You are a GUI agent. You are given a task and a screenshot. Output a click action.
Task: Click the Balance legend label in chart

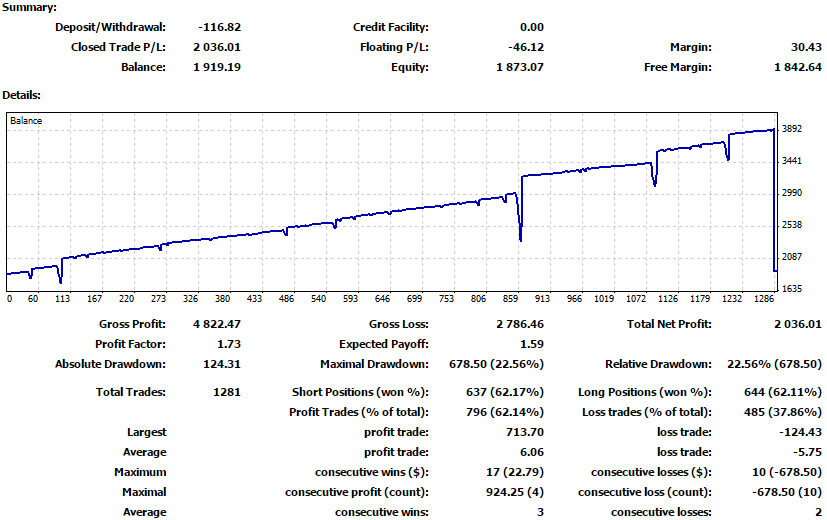tap(26, 121)
